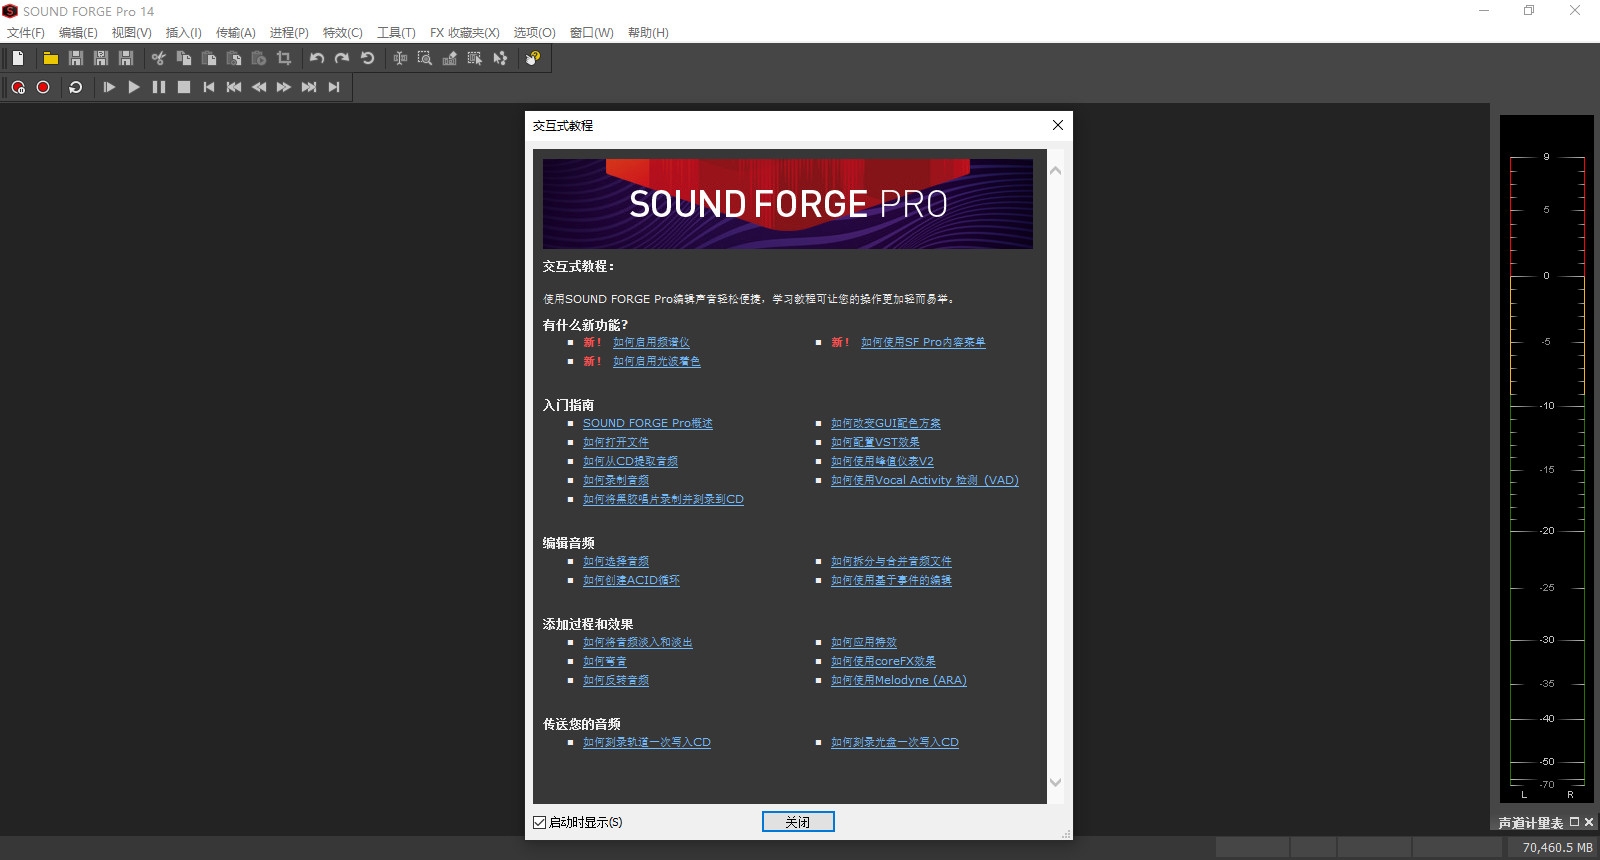The image size is (1600, 860).
Task: Click the Crop/Trim icon in toolbar
Action: coord(284,58)
